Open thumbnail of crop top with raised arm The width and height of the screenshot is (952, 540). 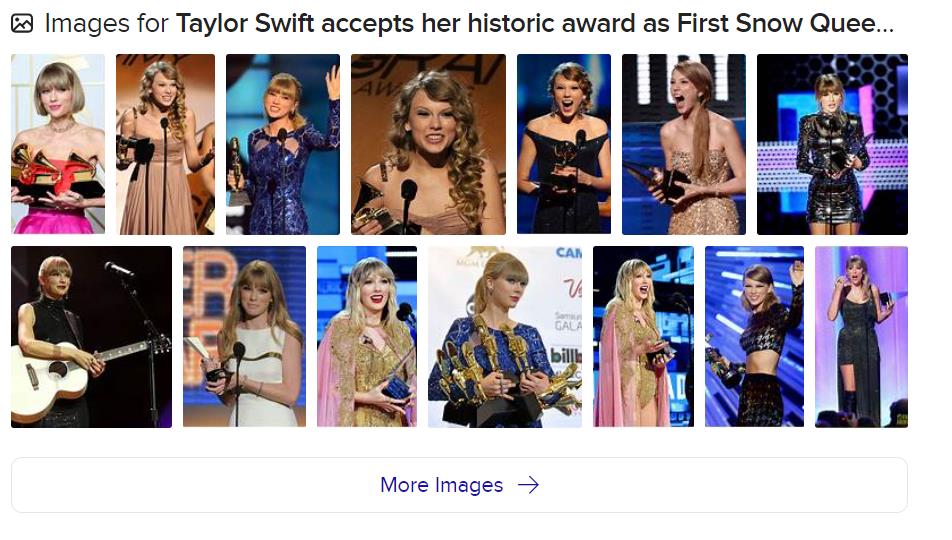coord(755,337)
